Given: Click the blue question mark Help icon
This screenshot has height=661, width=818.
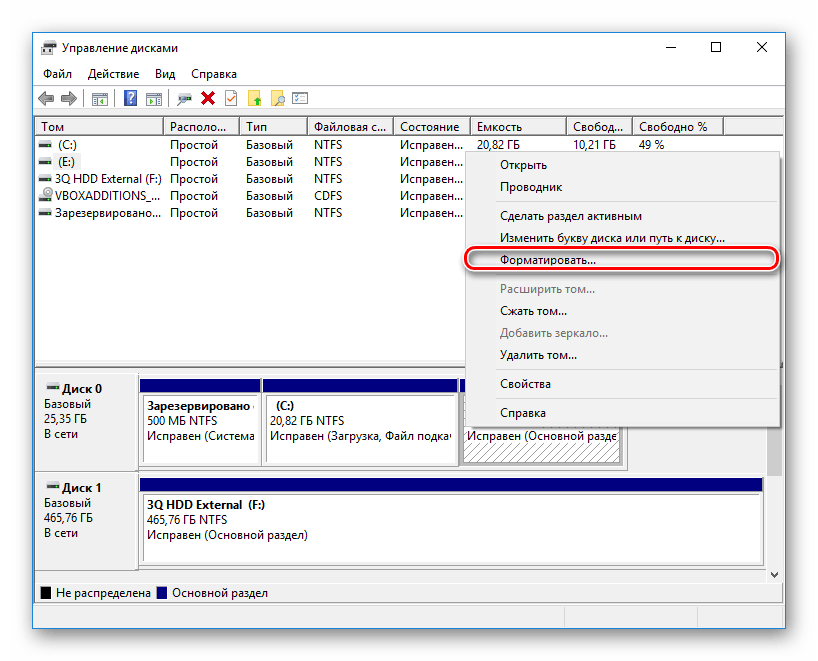Looking at the screenshot, I should (x=130, y=98).
